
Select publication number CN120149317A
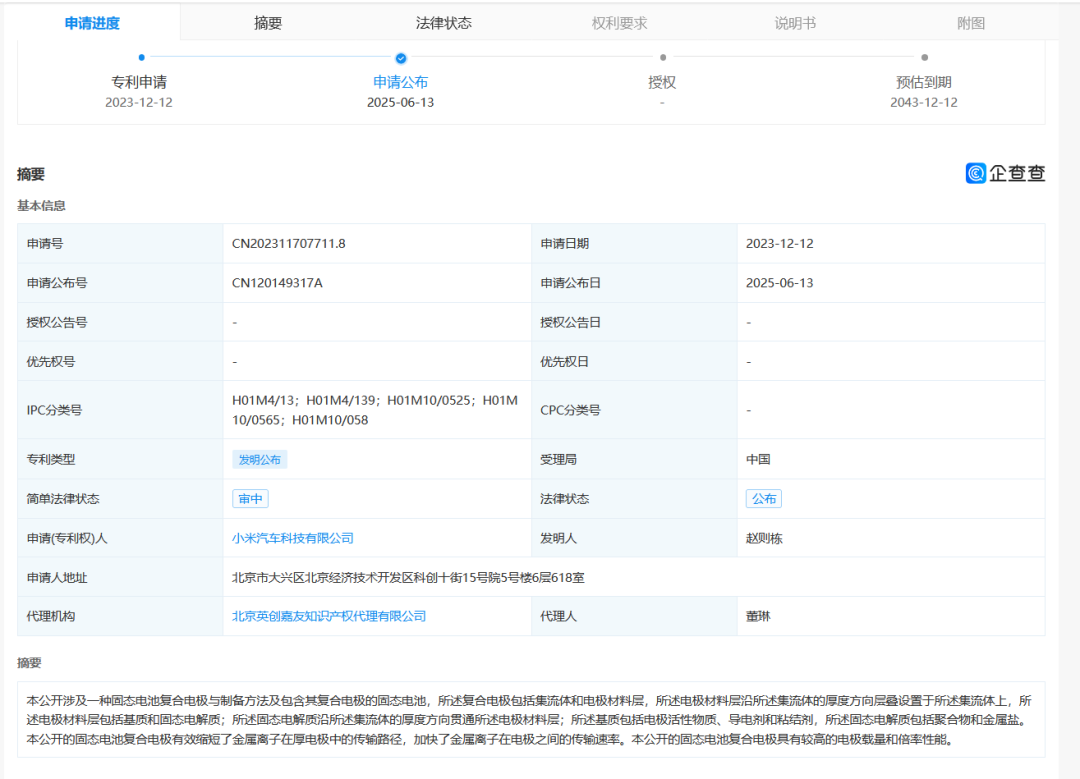click(277, 282)
